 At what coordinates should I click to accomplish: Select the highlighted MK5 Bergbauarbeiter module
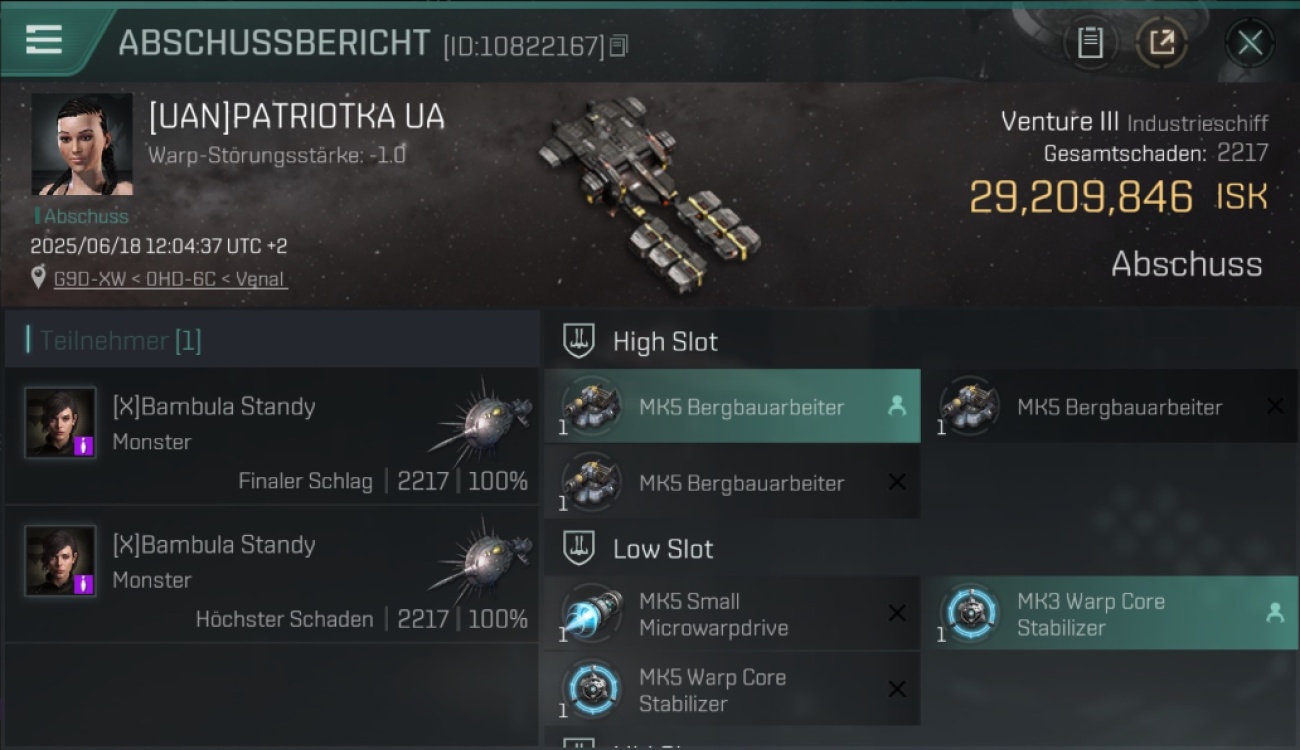click(732, 406)
